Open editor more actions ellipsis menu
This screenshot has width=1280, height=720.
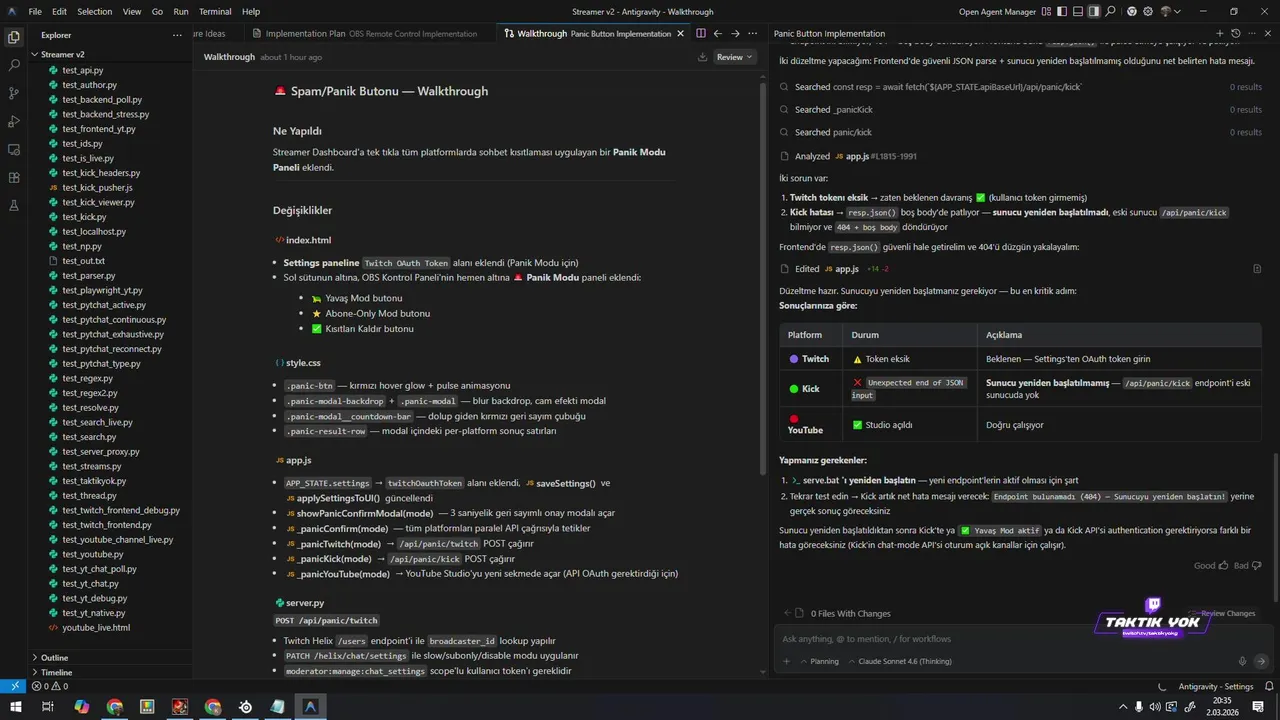pos(753,33)
